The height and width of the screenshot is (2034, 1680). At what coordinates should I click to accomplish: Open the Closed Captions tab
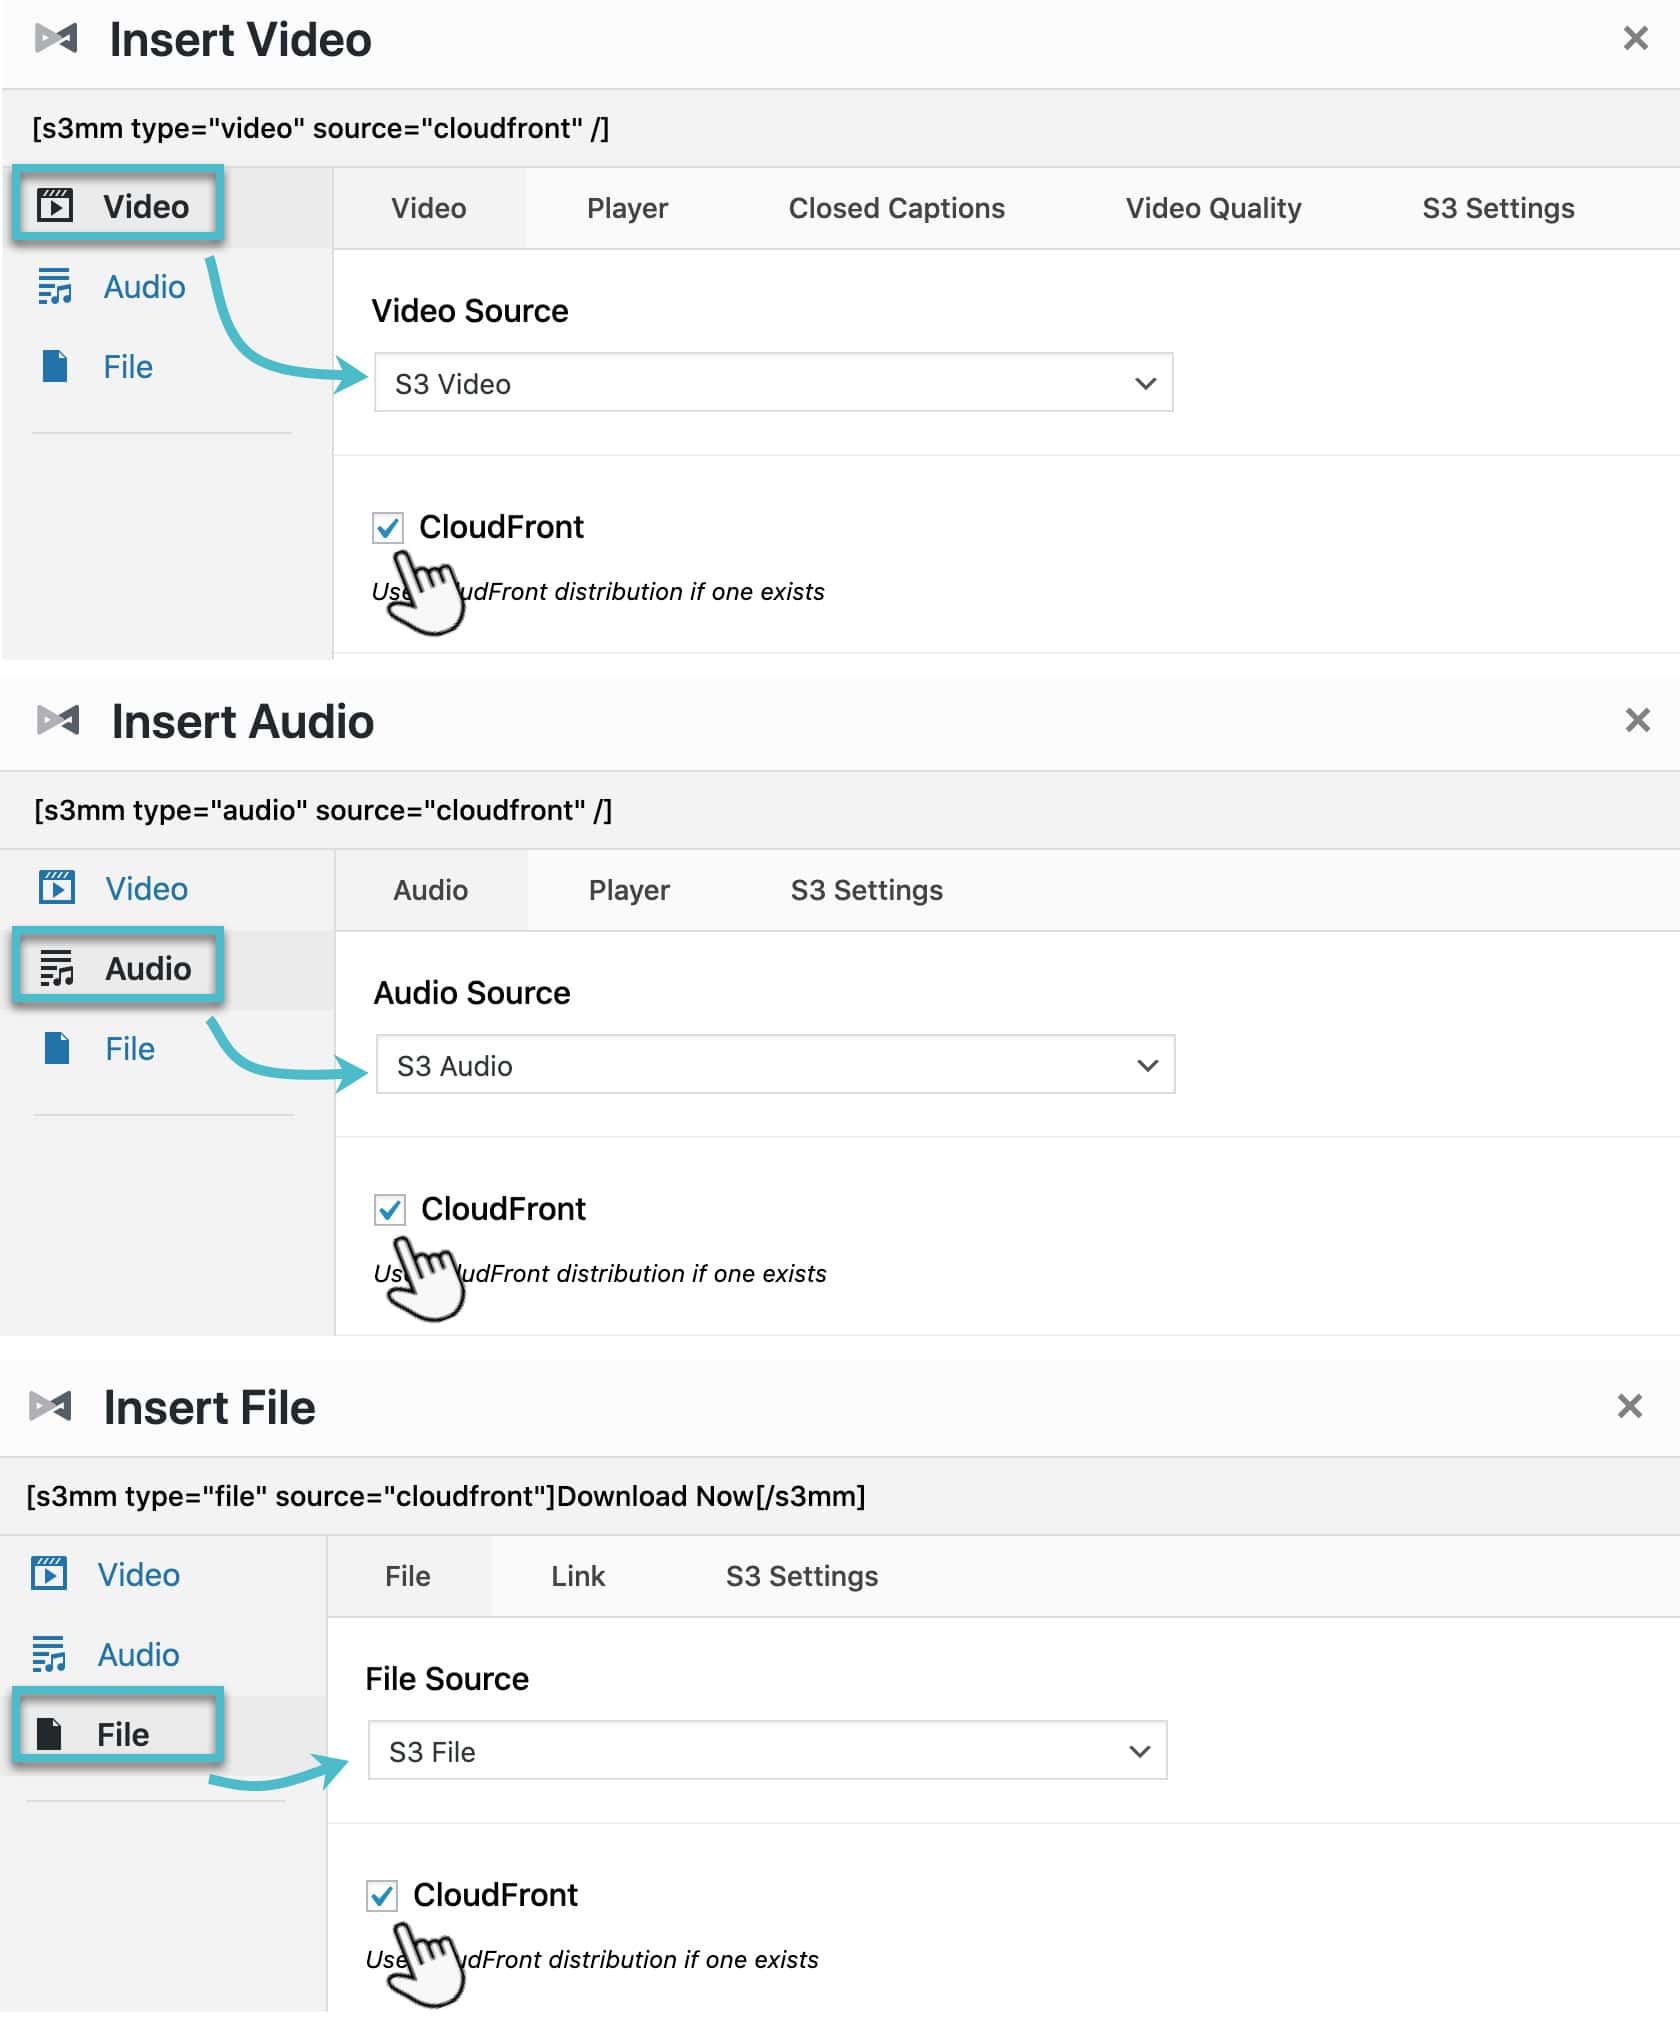tap(896, 208)
